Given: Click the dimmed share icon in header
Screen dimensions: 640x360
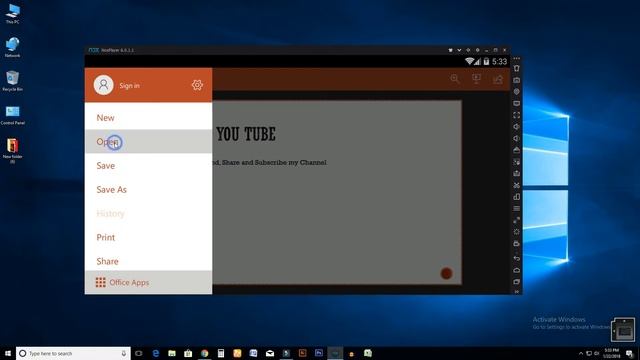Looking at the screenshot, I should coord(498,79).
